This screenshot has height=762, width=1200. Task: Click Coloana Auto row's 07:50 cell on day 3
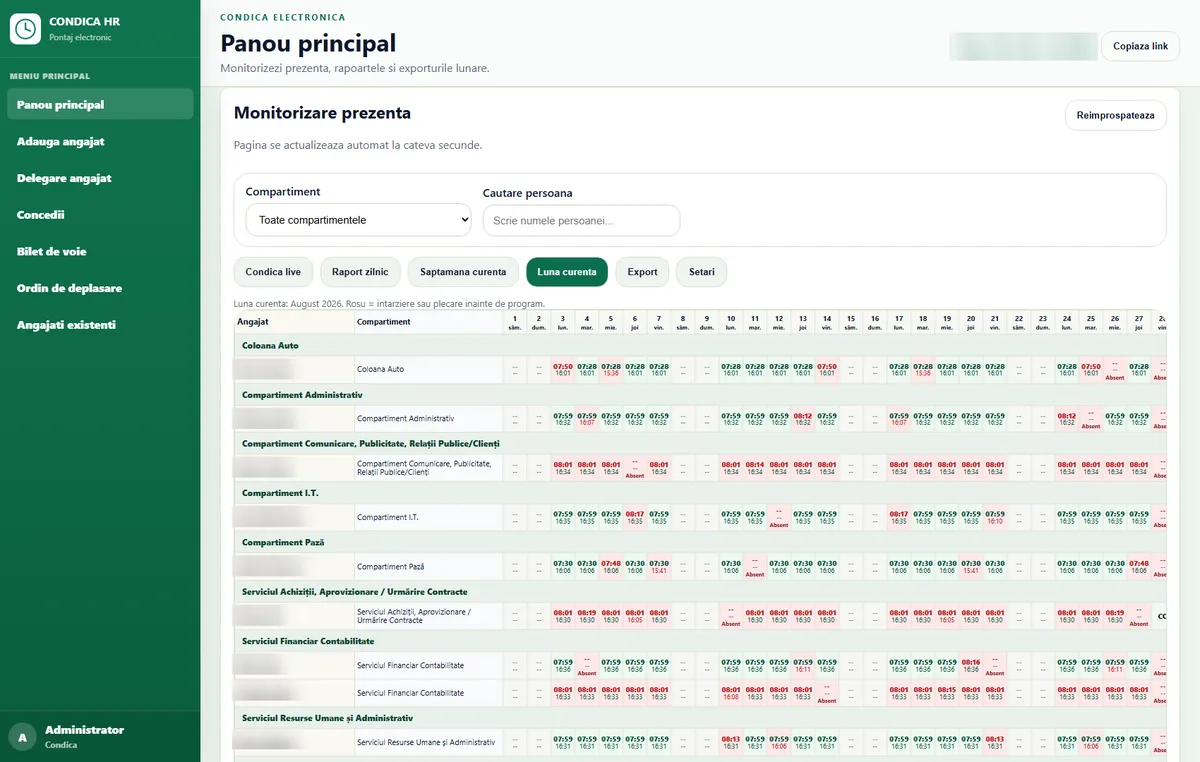(563, 369)
